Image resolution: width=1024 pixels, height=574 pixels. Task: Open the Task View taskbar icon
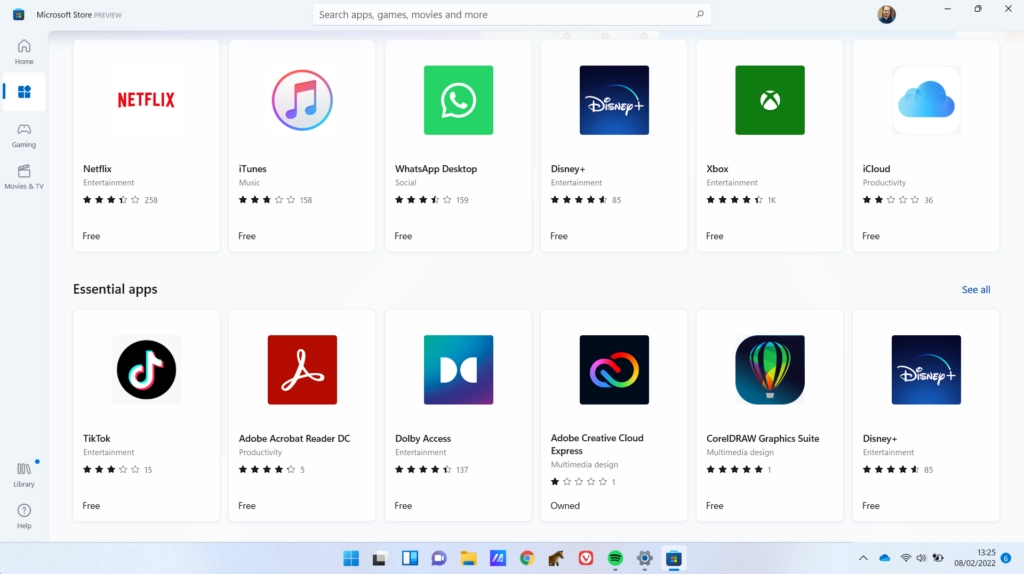379,558
